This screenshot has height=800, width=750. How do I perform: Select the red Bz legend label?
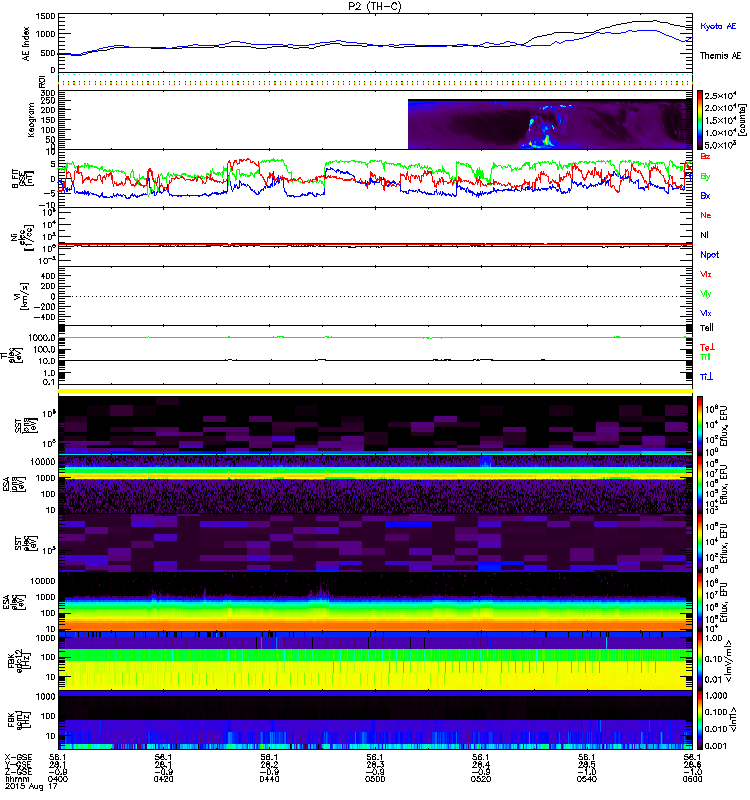[x=706, y=156]
